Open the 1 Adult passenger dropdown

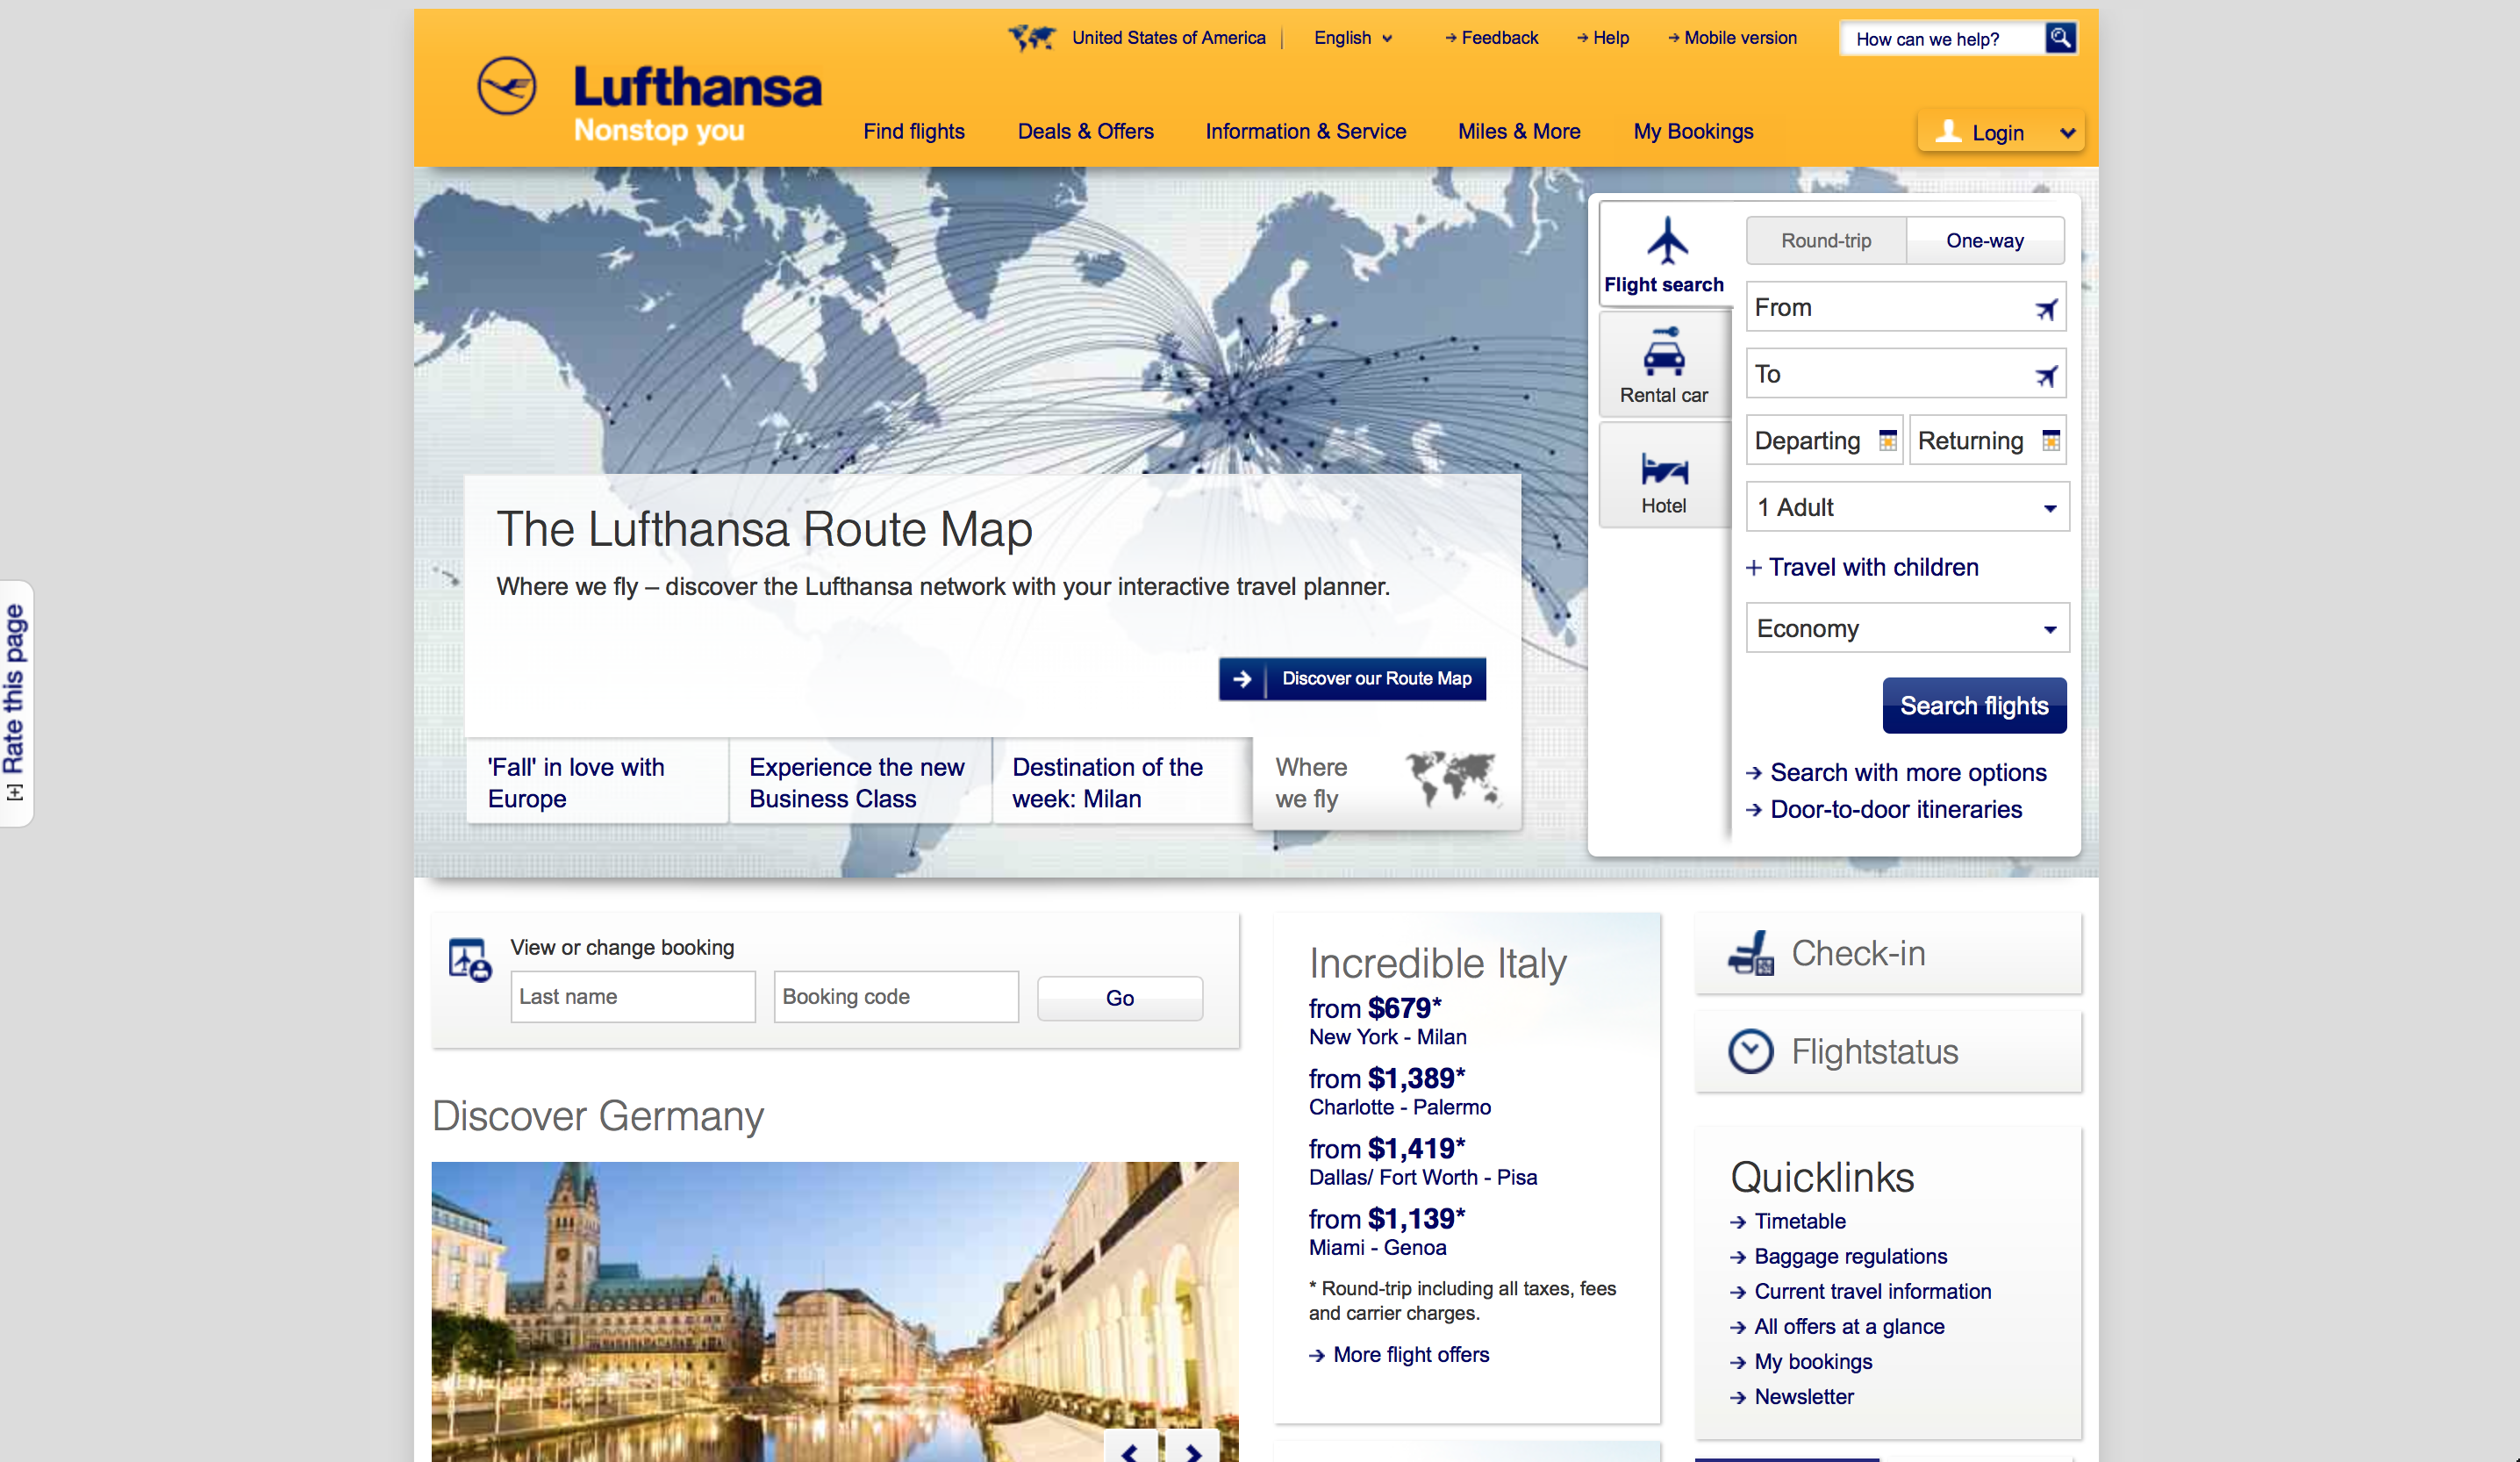point(1907,507)
